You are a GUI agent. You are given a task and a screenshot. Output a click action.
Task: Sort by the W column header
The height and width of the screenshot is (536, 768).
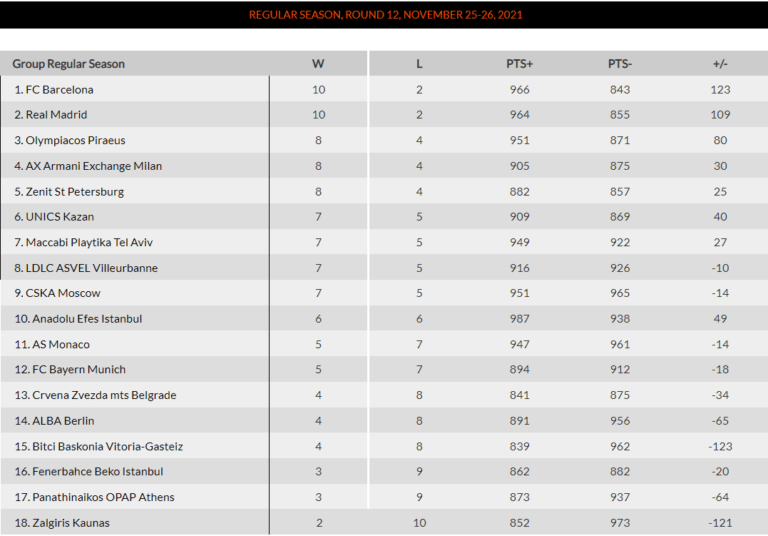click(318, 64)
